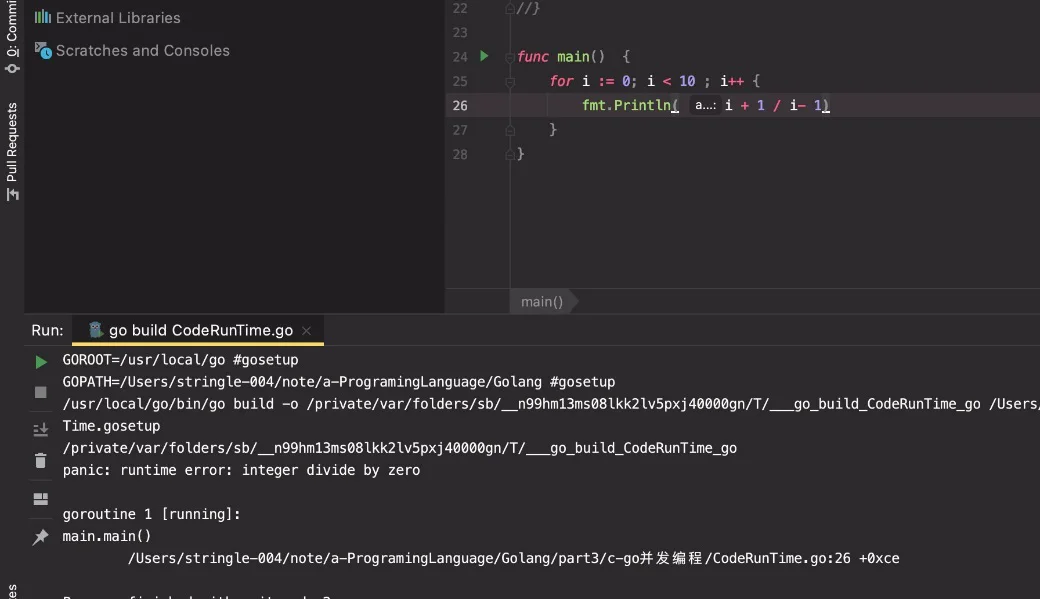Open the Commit tool window

(12, 36)
